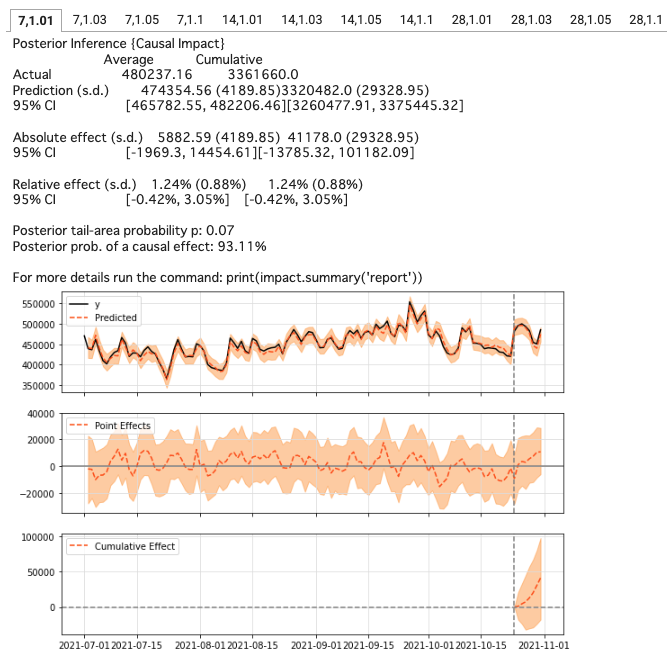This screenshot has height=657, width=667.
Task: Switch to the 7,1.03 tab
Action: click(x=89, y=20)
